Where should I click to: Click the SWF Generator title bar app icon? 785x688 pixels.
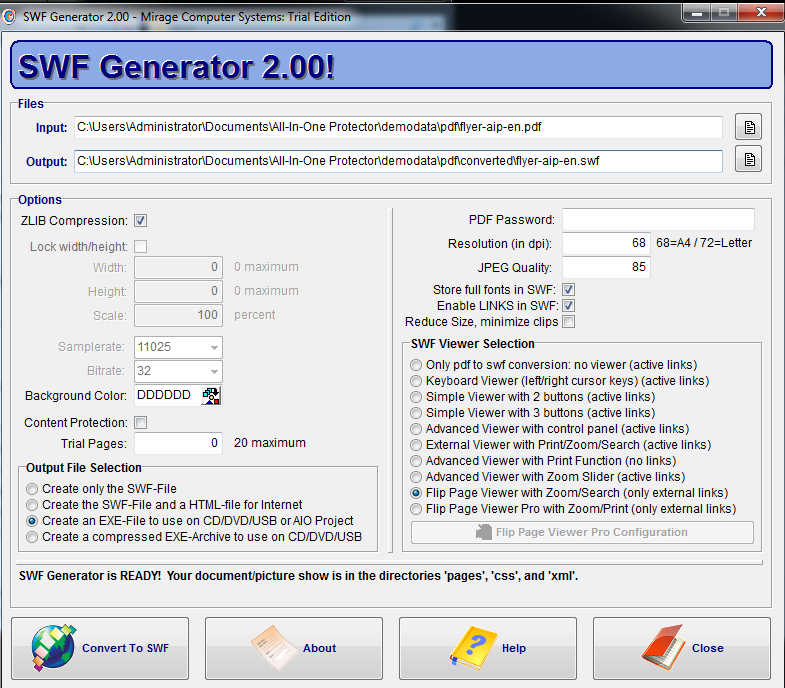[10, 16]
